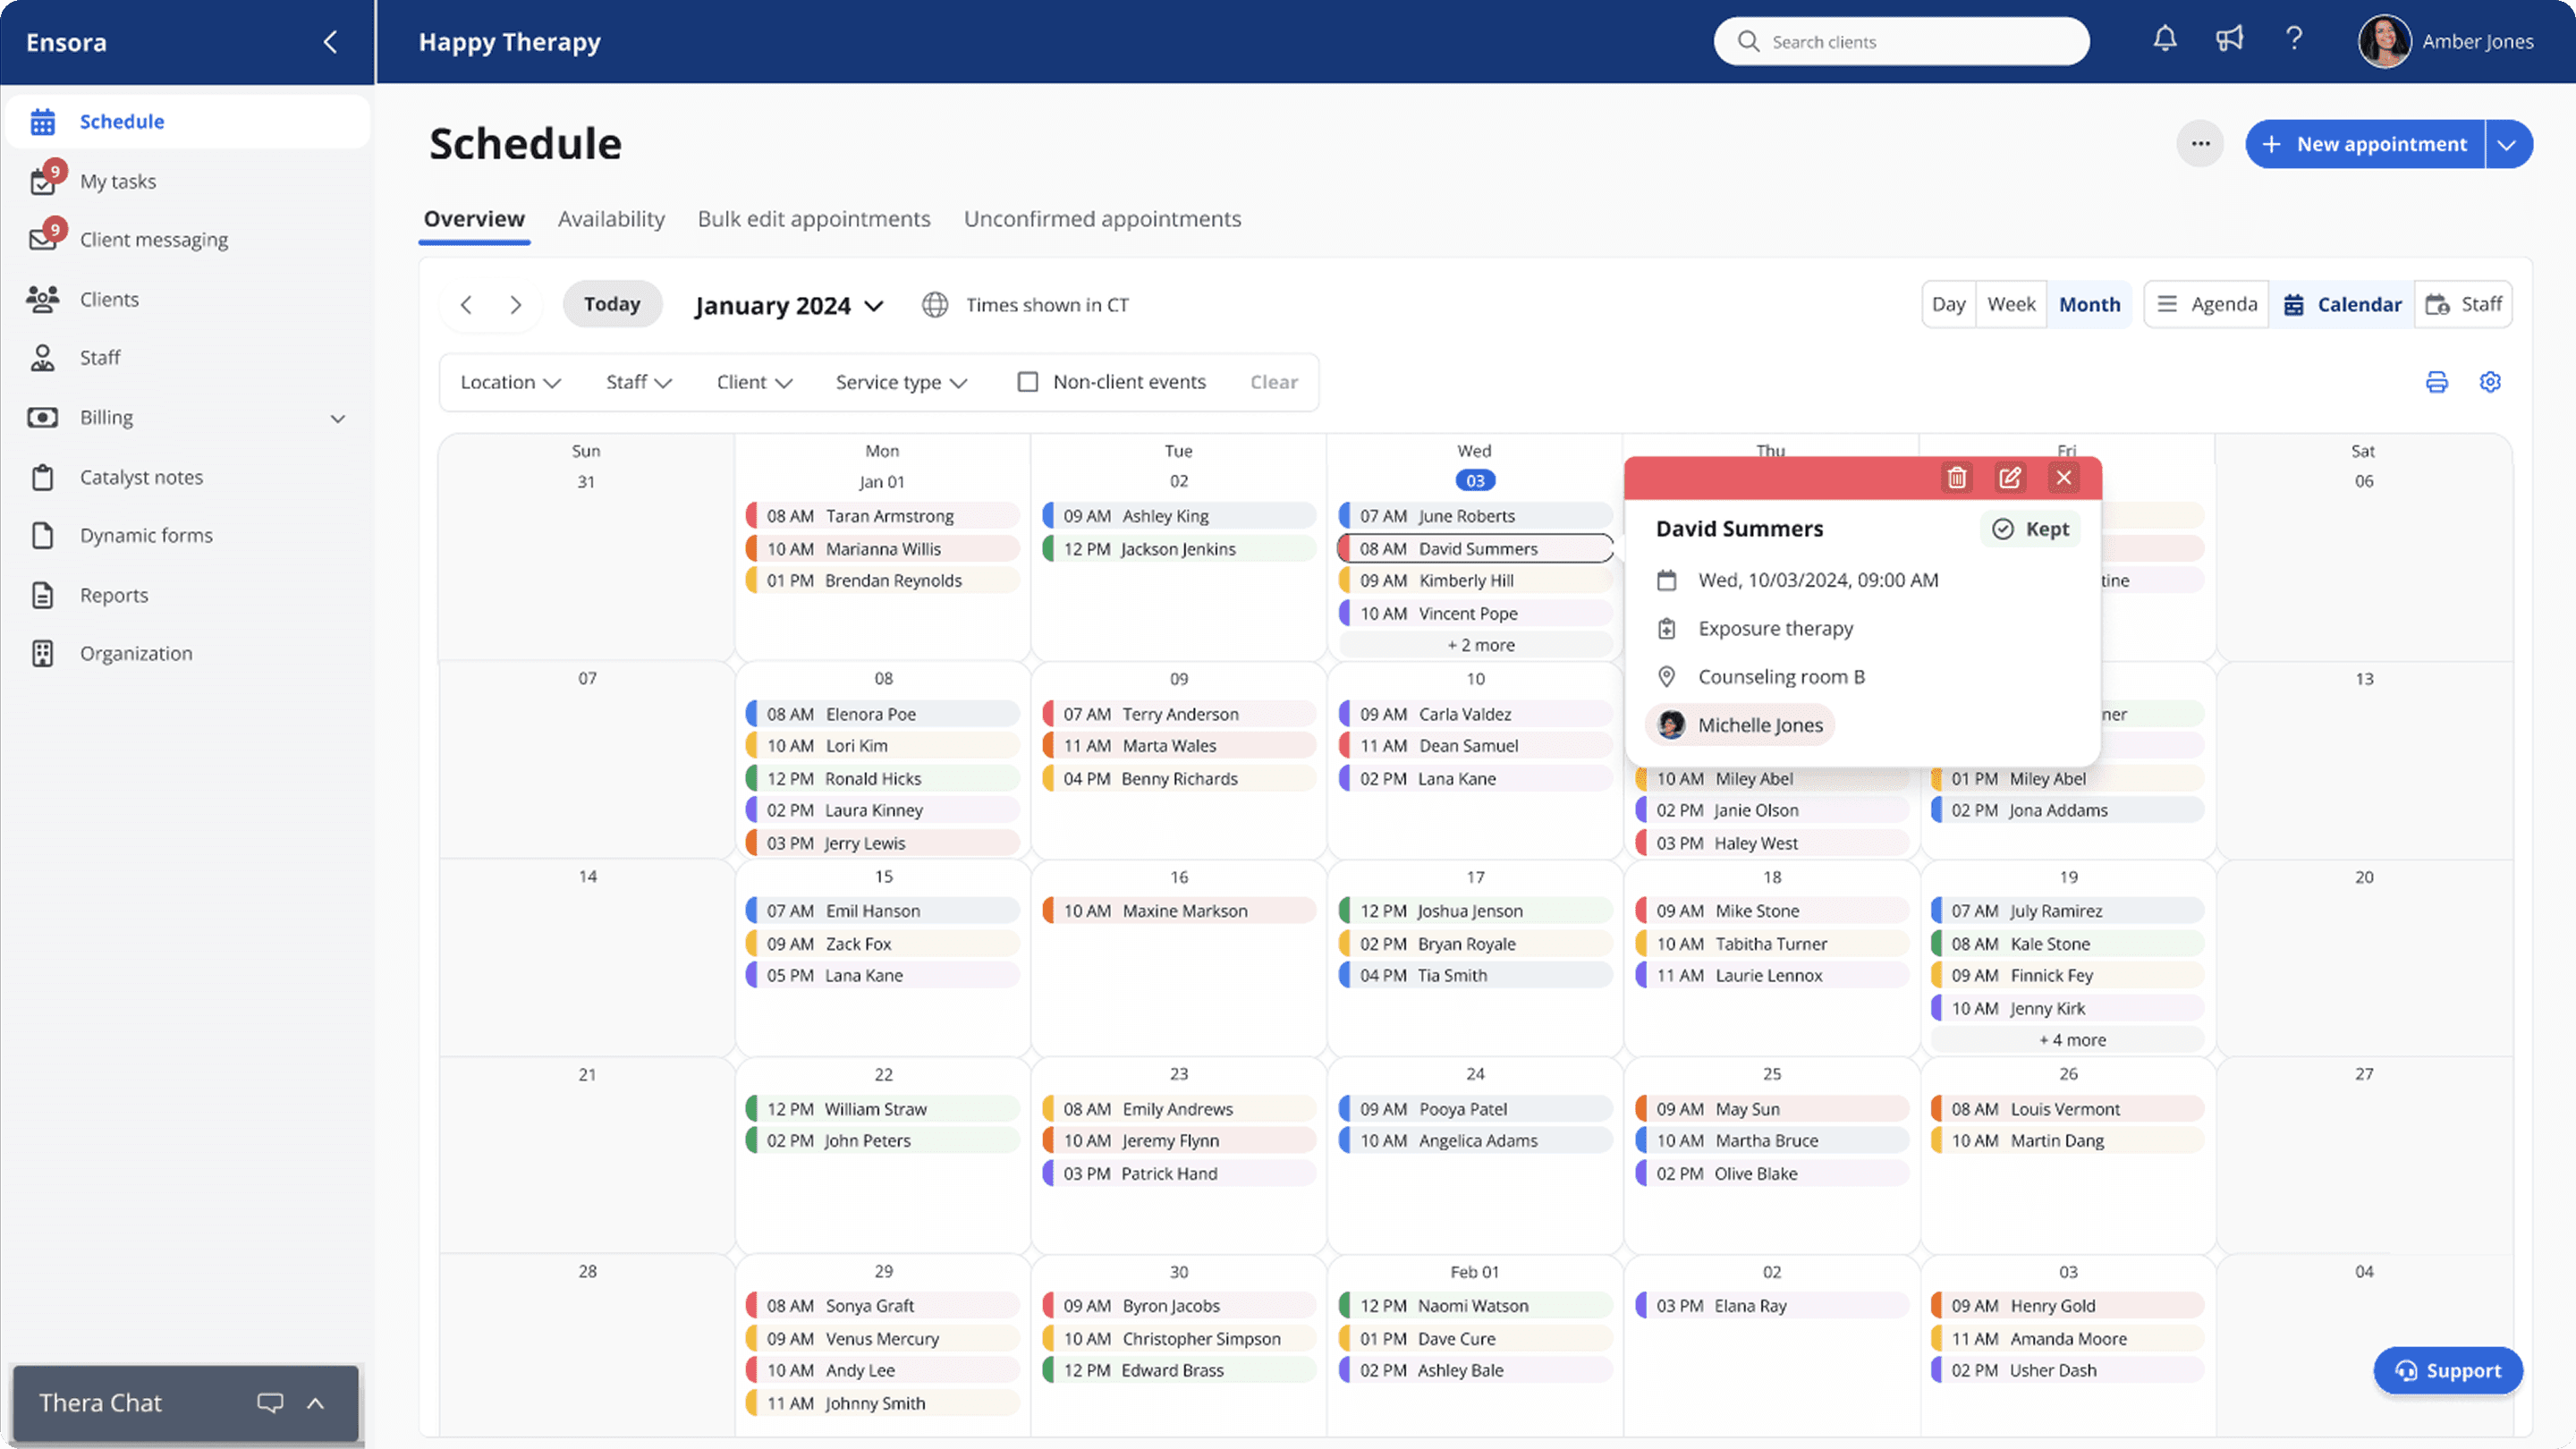Open the My tasks panel
The width and height of the screenshot is (2576, 1449).
[117, 181]
